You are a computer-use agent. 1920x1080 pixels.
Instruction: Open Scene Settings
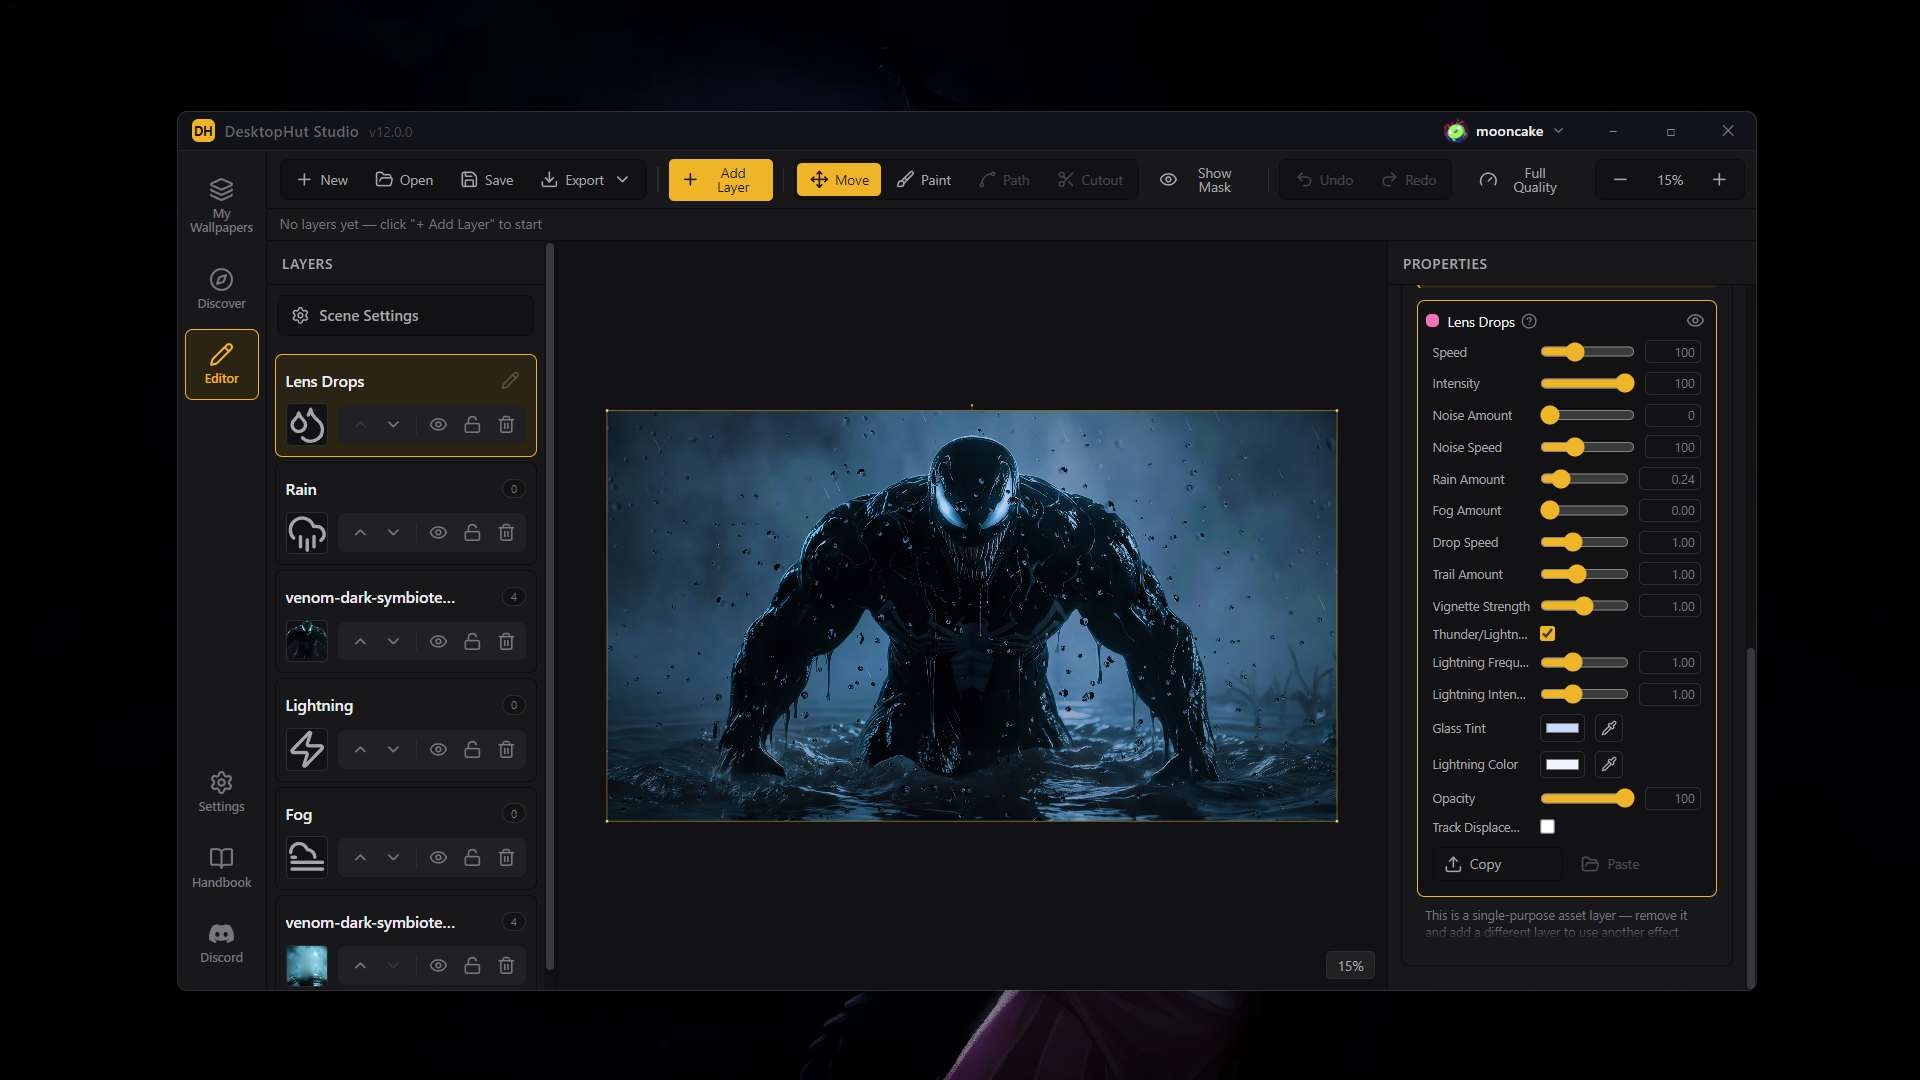tap(405, 315)
